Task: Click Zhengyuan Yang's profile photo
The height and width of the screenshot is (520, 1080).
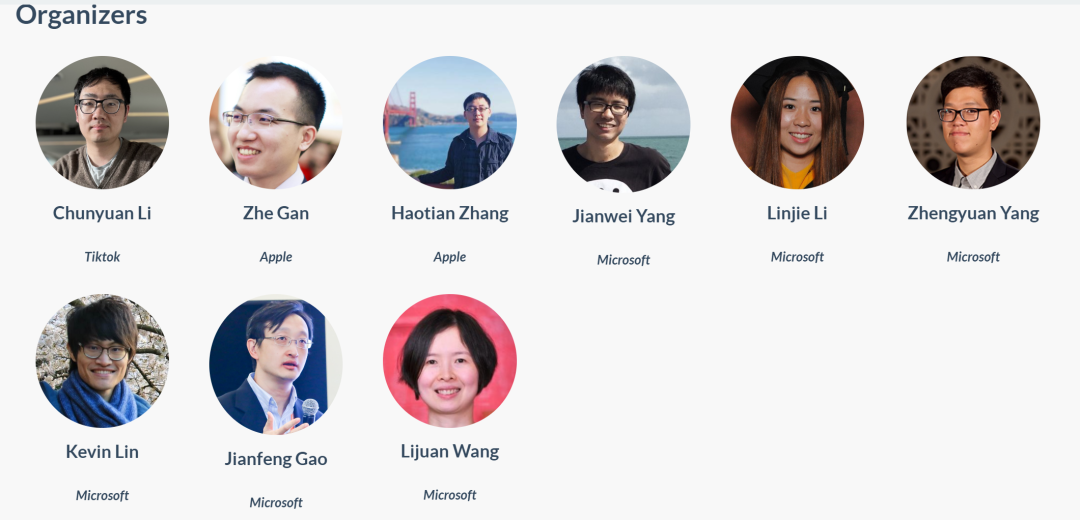Action: point(973,122)
